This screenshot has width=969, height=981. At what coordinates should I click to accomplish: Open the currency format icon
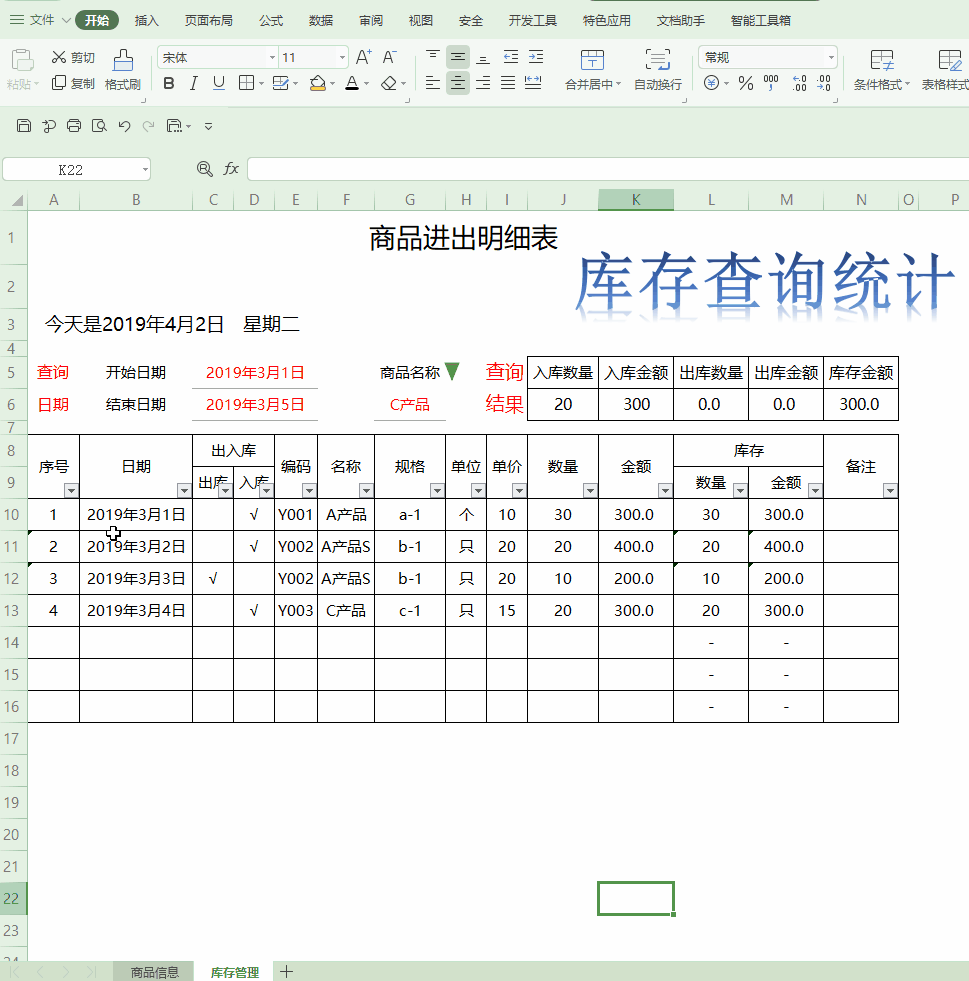[x=711, y=83]
